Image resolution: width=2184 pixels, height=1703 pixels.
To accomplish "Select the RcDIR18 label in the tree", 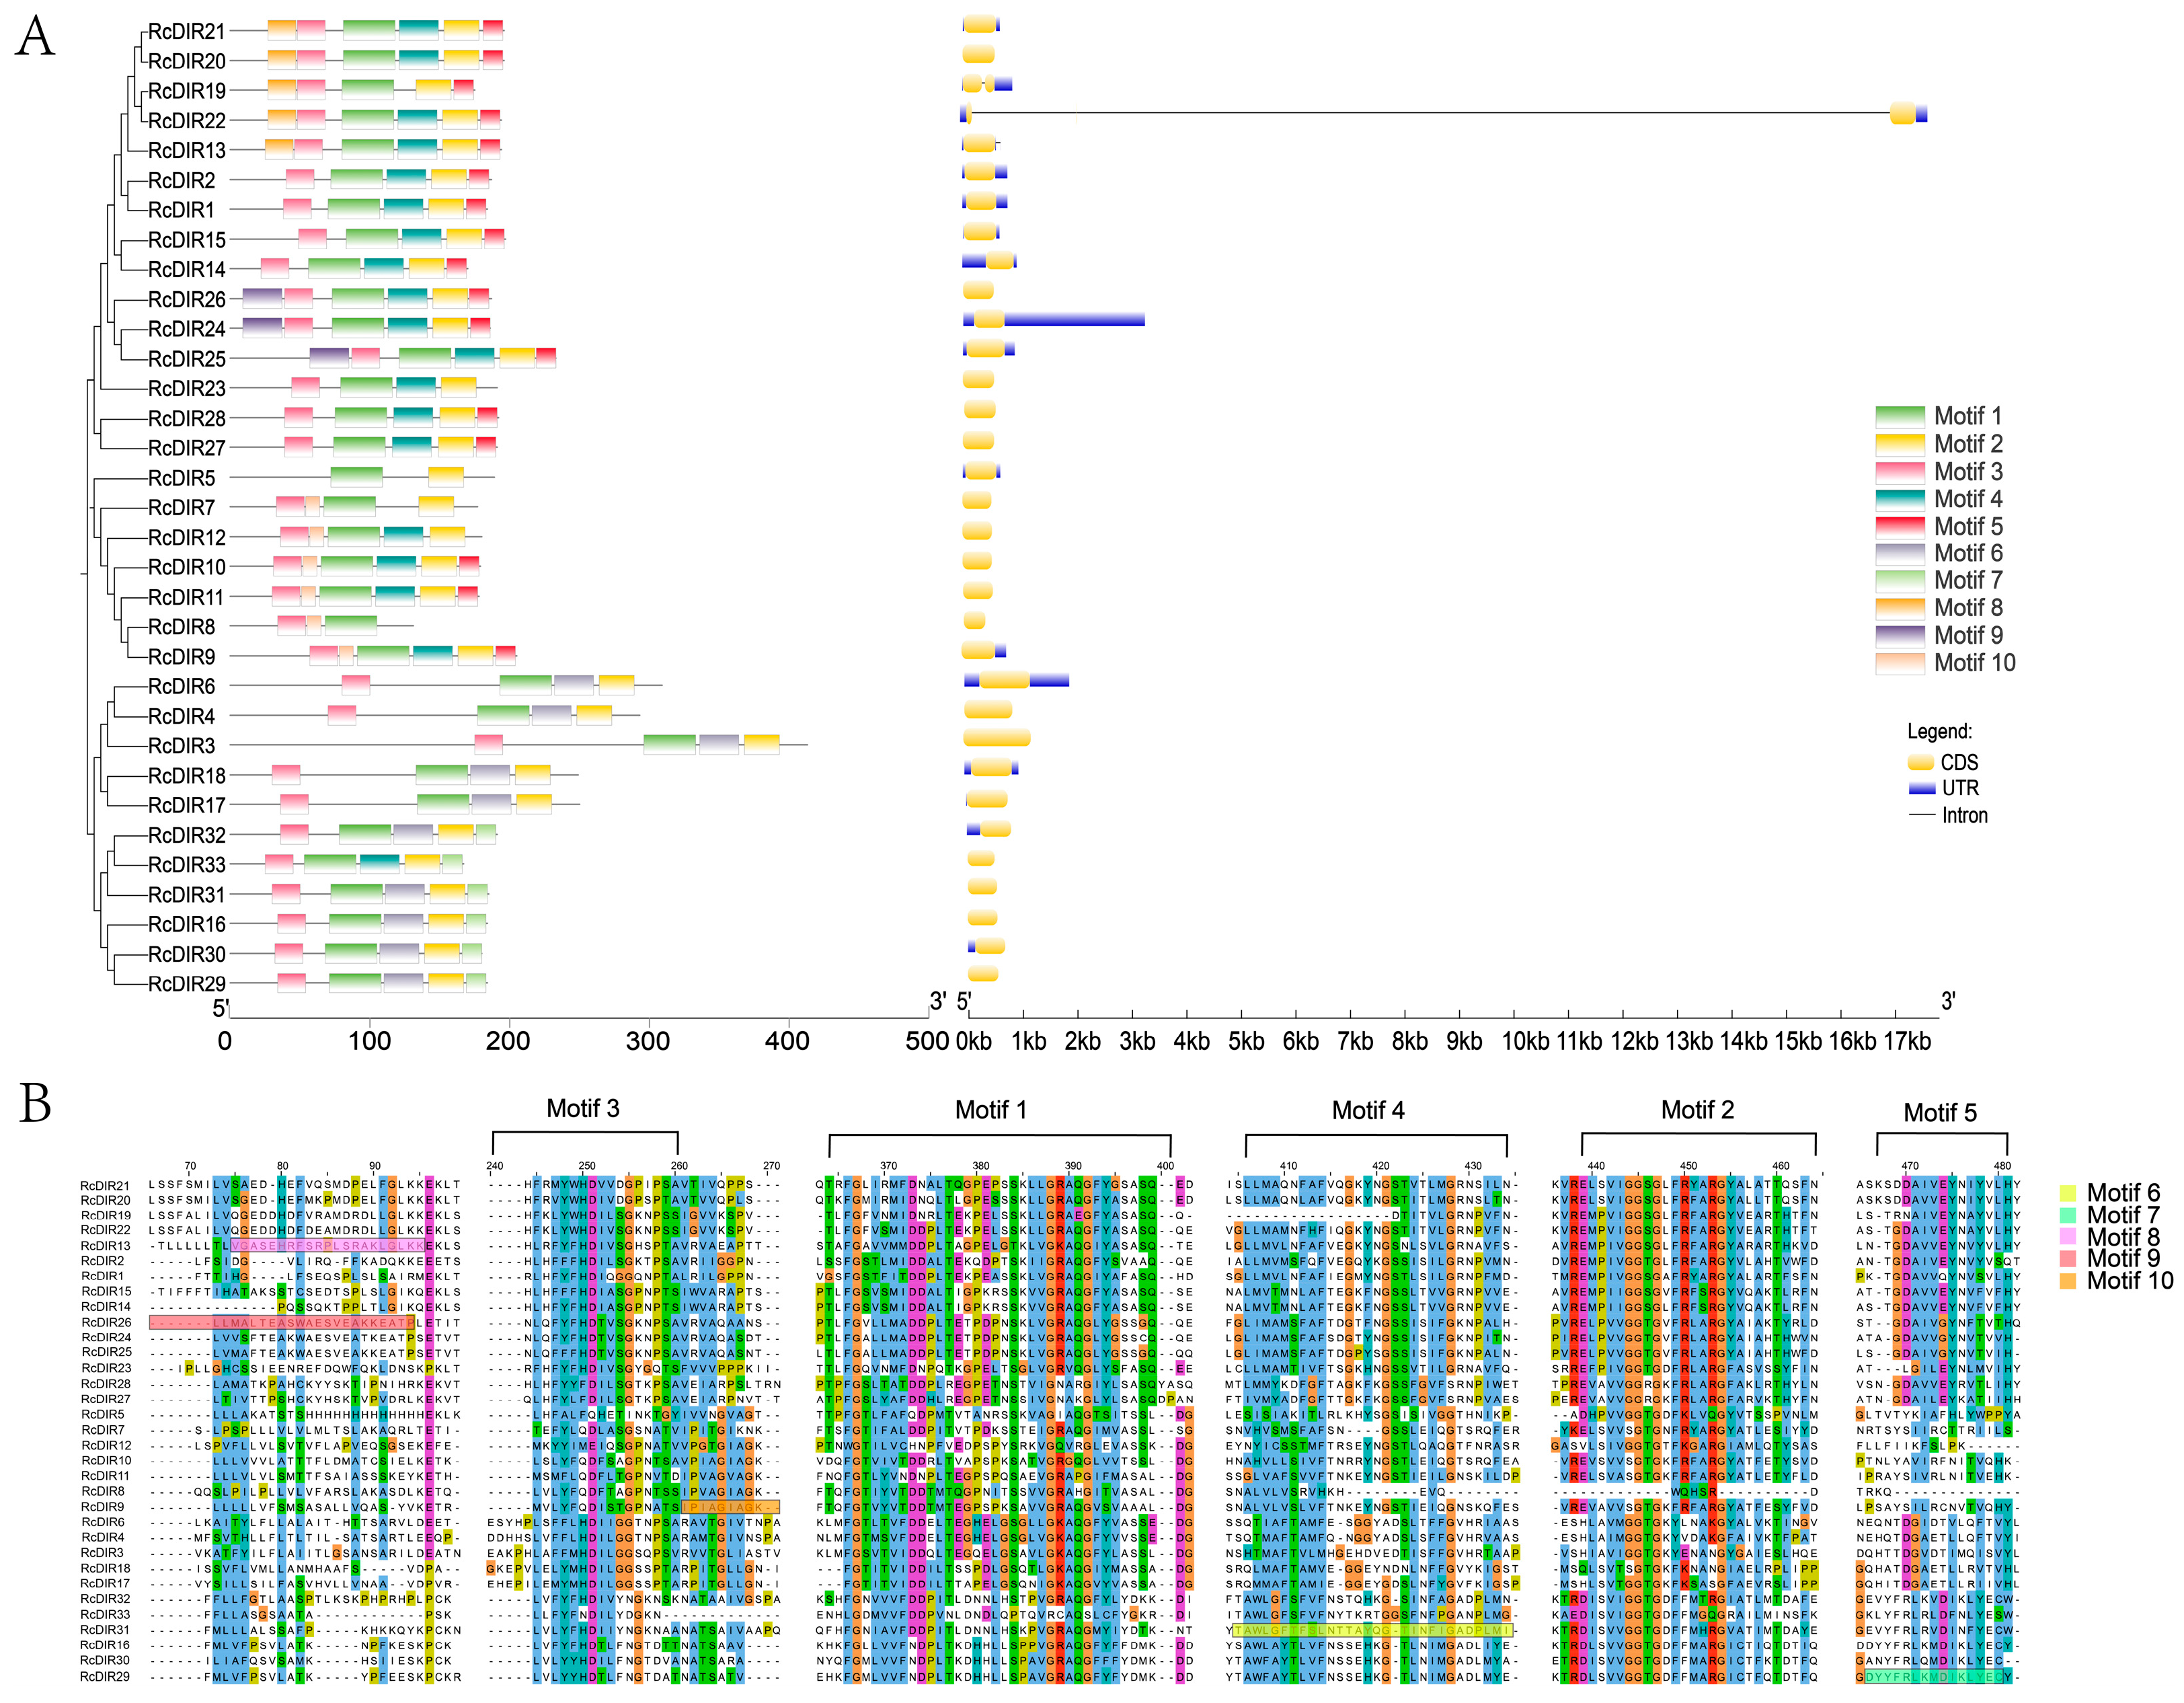I will (187, 776).
